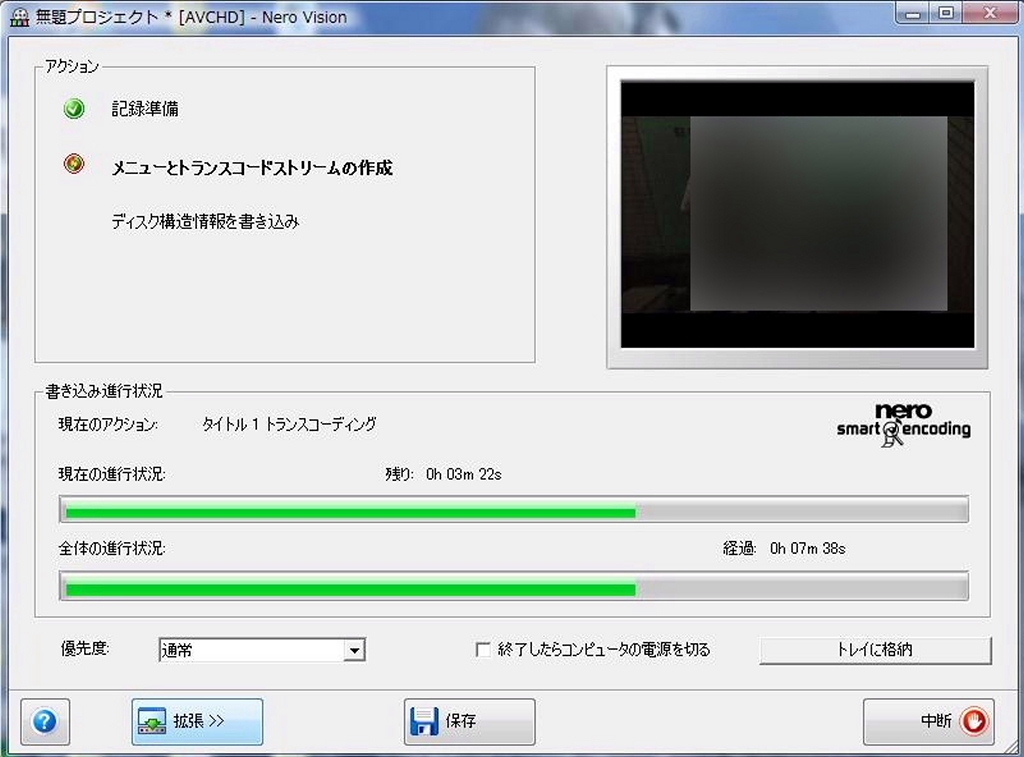Viewport: 1024px width, 757px height.
Task: Click the red stop hand icon
Action: tap(974, 722)
